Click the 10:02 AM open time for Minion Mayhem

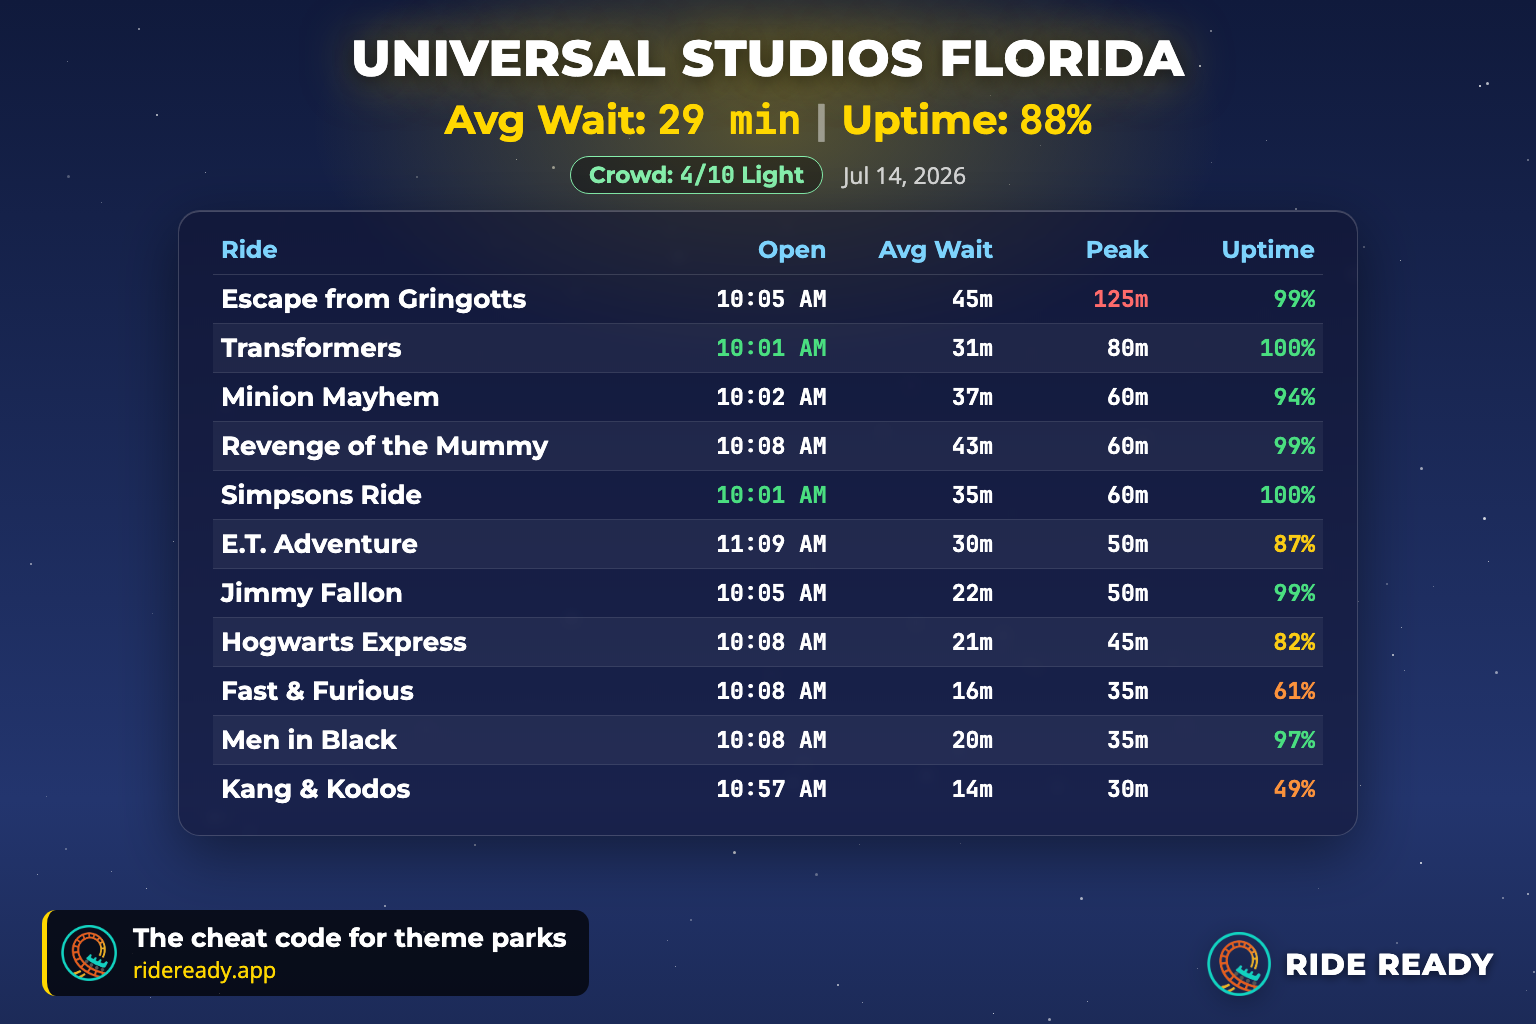(771, 397)
